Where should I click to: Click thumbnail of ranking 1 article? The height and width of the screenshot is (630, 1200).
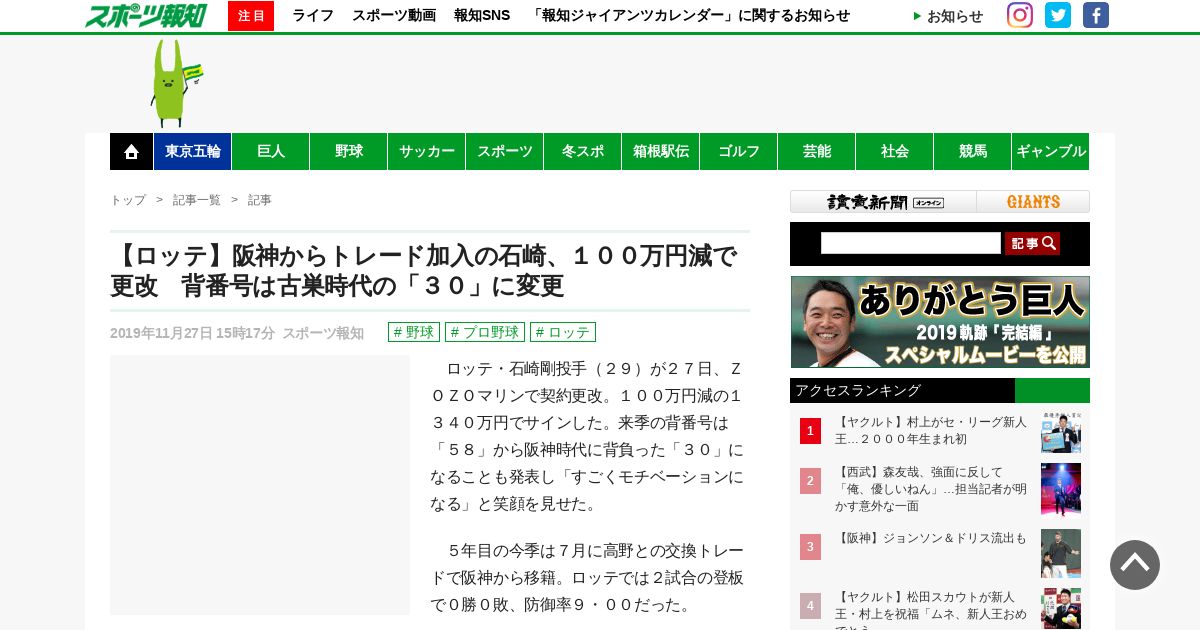(x=1061, y=431)
